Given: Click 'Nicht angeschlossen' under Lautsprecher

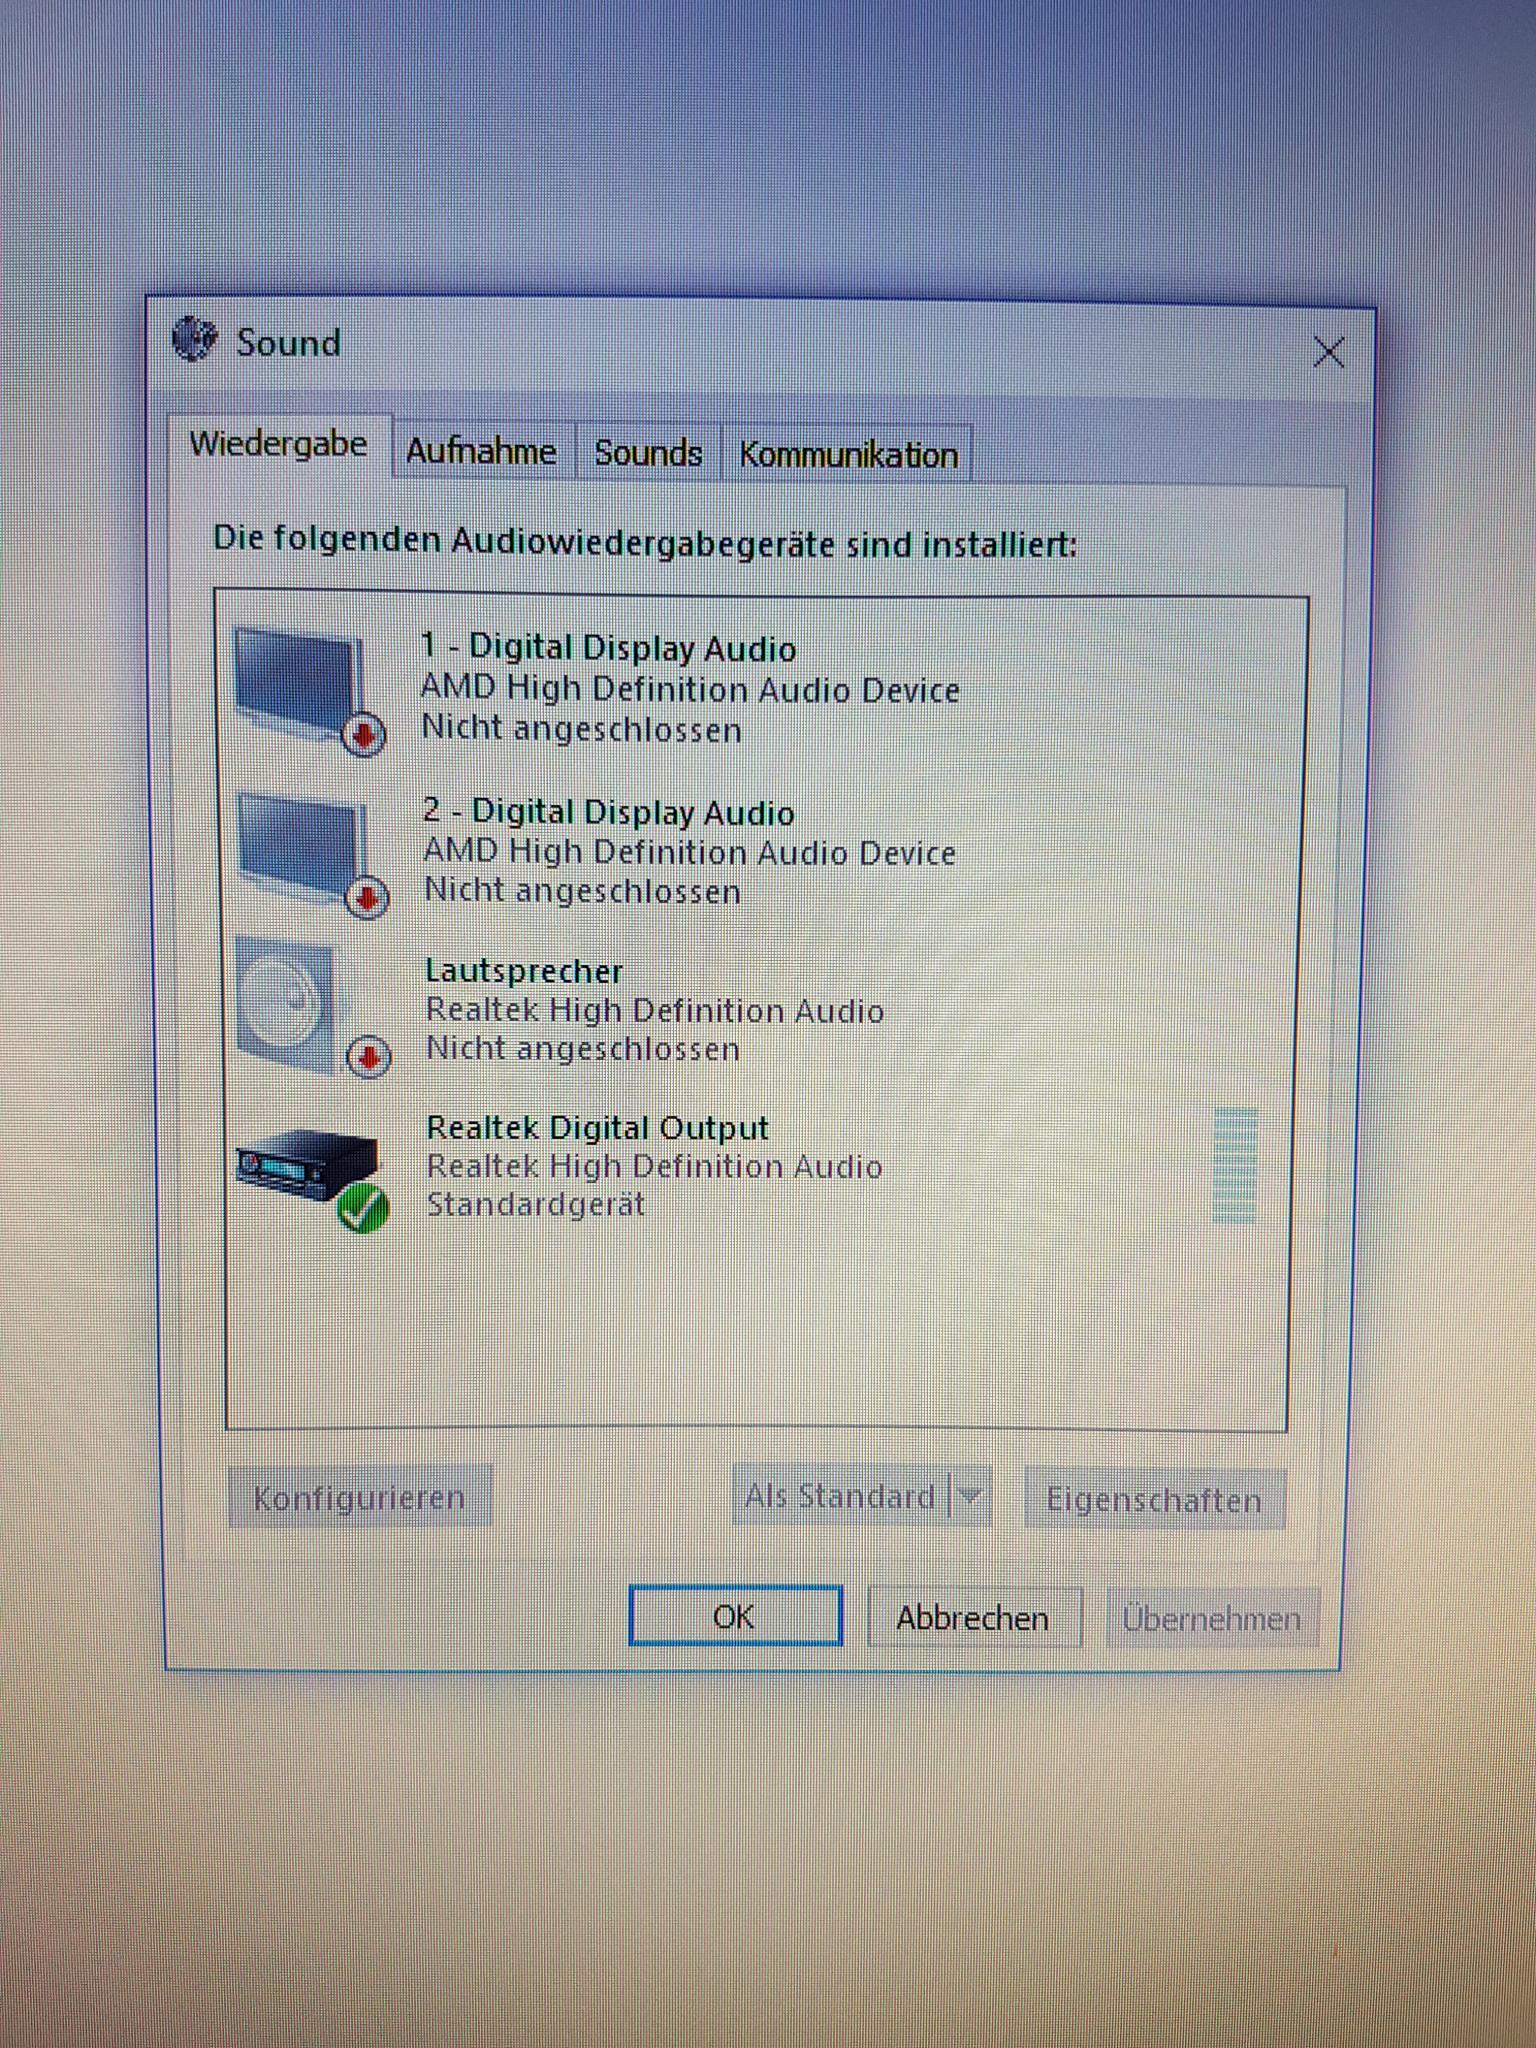Looking at the screenshot, I should point(583,1049).
